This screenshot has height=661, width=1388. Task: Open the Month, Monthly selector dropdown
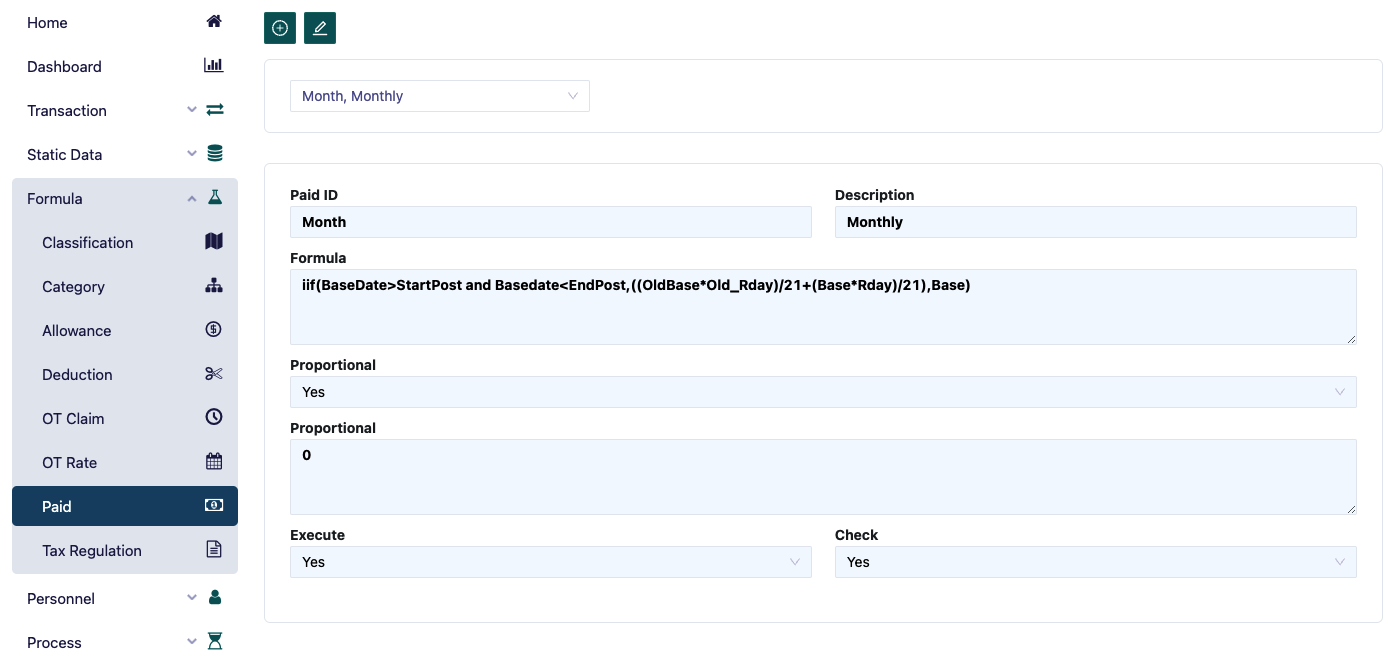click(x=439, y=96)
